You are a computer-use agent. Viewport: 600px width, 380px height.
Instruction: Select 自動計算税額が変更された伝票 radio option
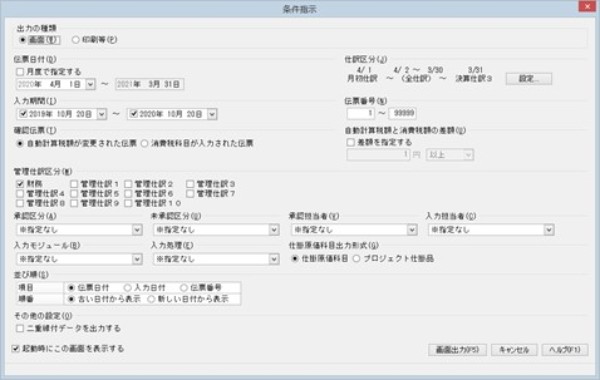(20, 144)
